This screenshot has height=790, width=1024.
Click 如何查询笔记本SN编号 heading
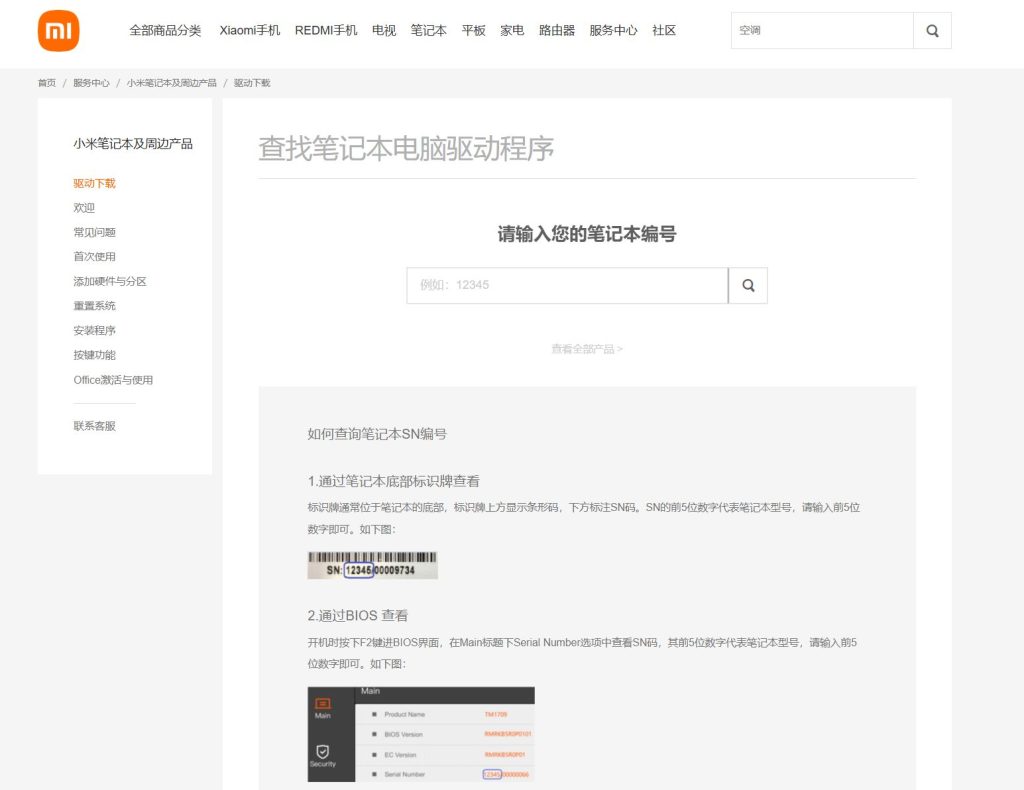pyautogui.click(x=377, y=434)
